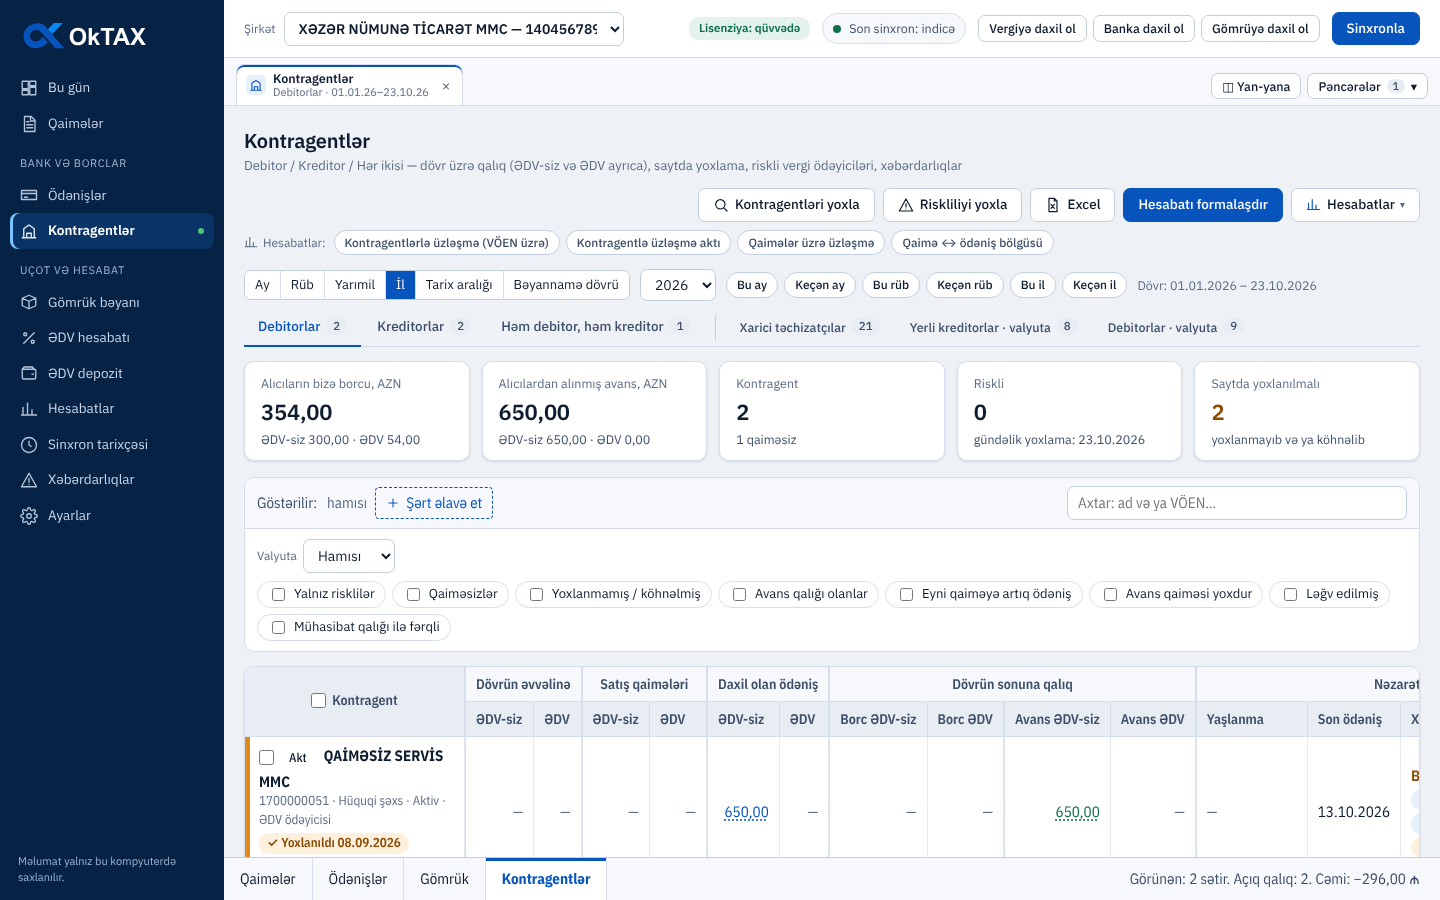The image size is (1440, 900).
Task: Close the Kontragentlər Debitorlar window tab
Action: click(x=446, y=86)
